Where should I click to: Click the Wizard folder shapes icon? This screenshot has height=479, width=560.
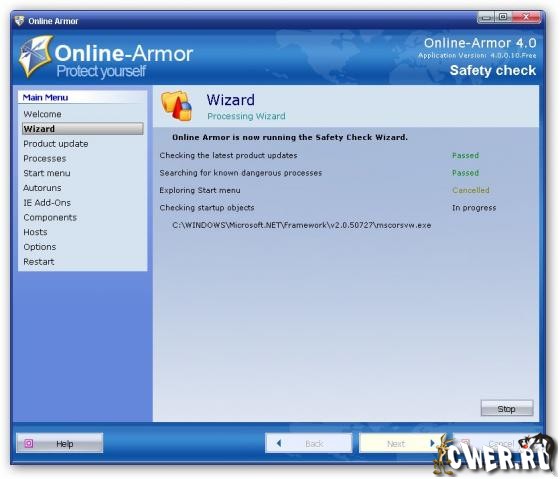pos(177,106)
